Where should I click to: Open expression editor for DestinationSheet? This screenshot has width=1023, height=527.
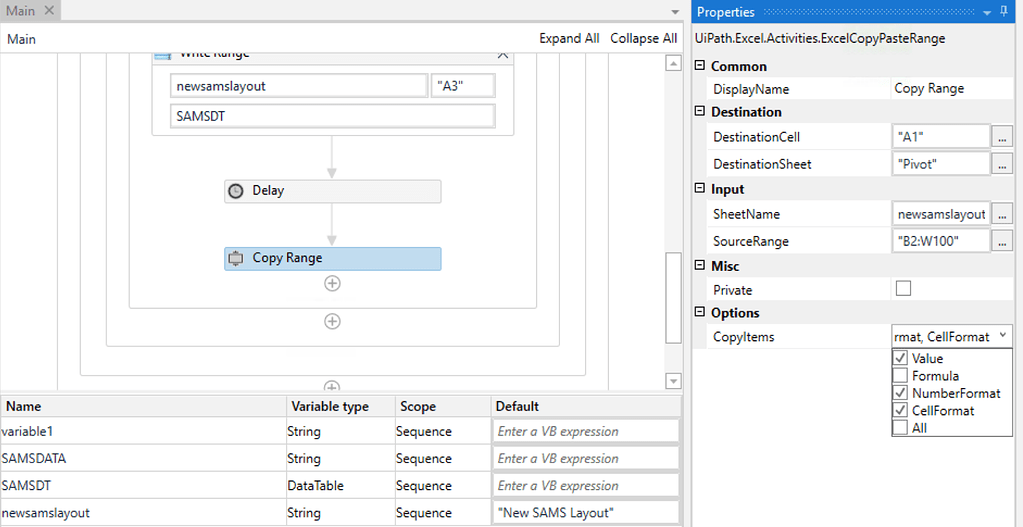(x=1002, y=164)
